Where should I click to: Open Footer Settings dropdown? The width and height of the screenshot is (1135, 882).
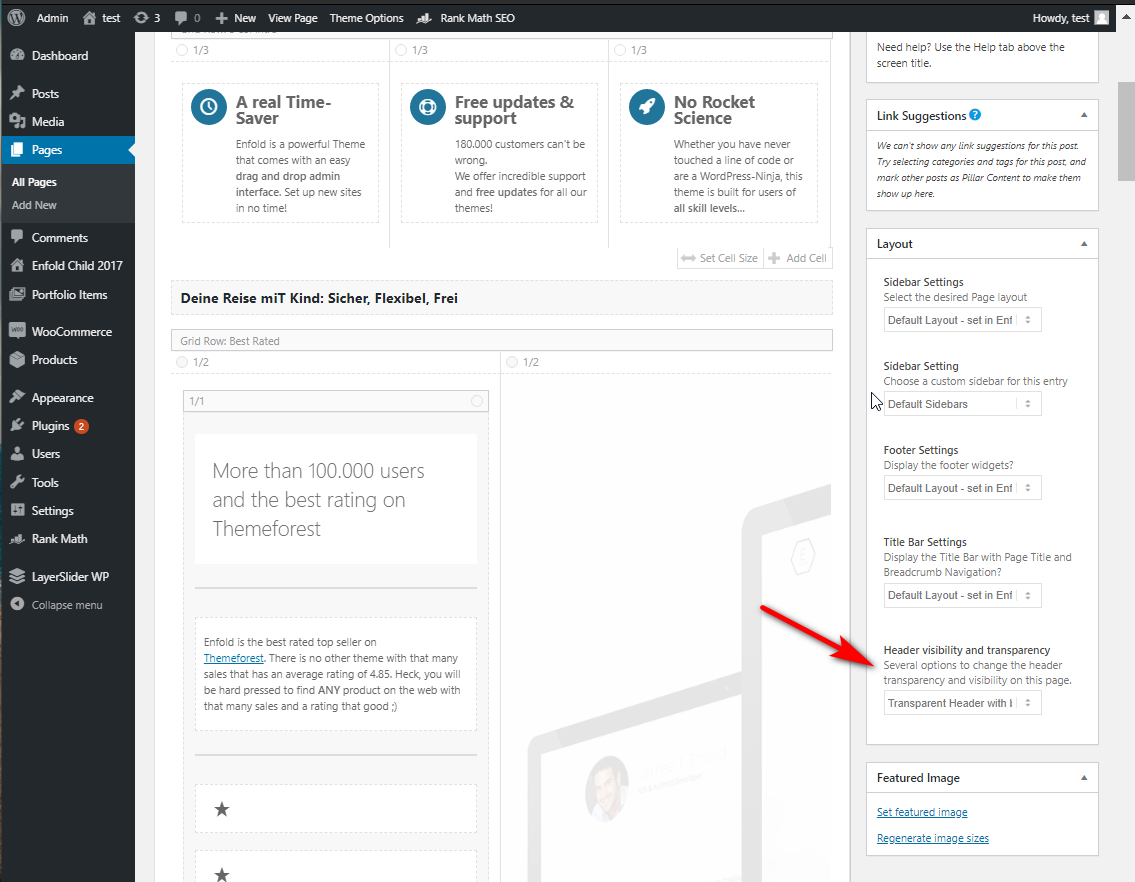click(x=962, y=488)
